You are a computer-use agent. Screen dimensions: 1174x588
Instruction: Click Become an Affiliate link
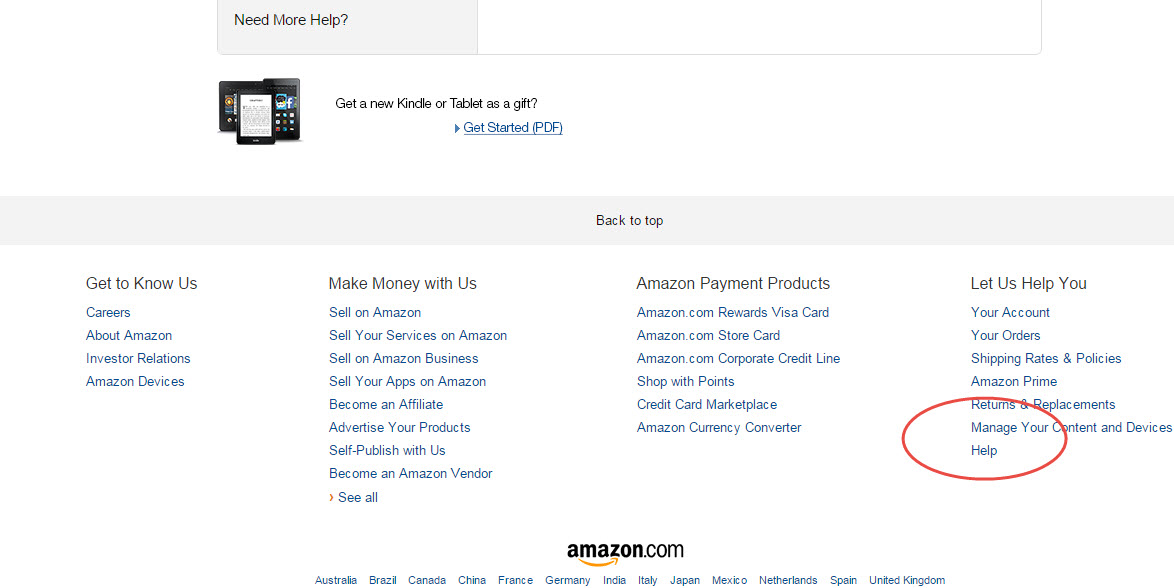click(x=385, y=404)
